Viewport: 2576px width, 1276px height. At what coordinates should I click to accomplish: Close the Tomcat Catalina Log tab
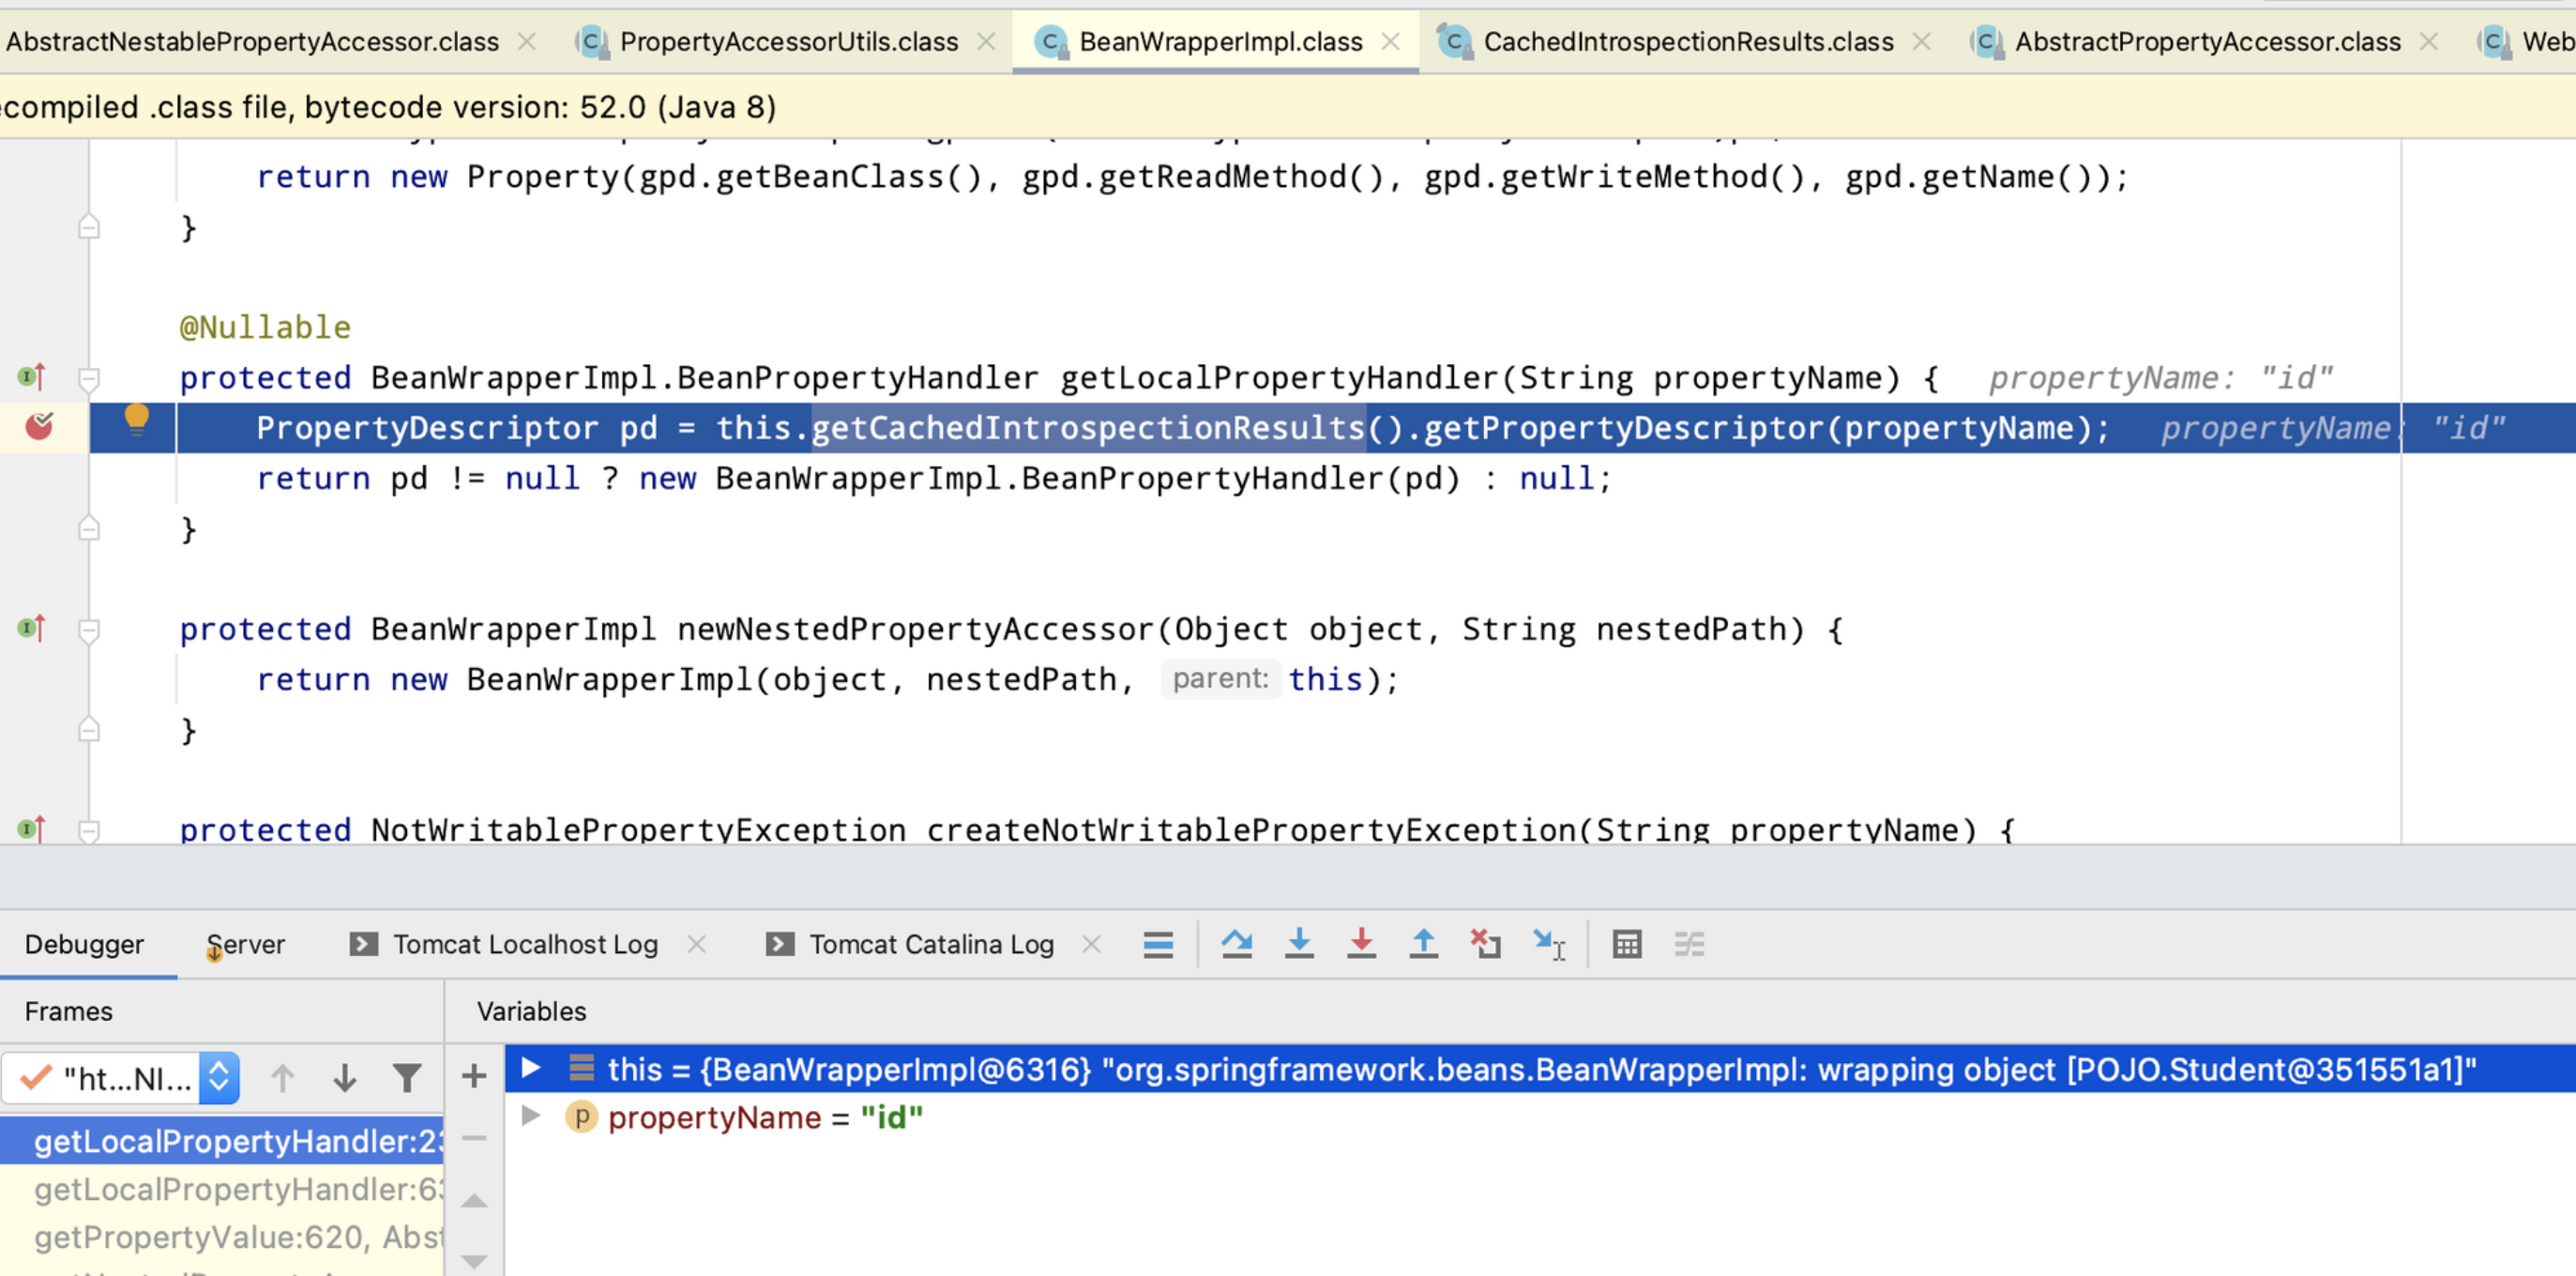coord(1092,944)
